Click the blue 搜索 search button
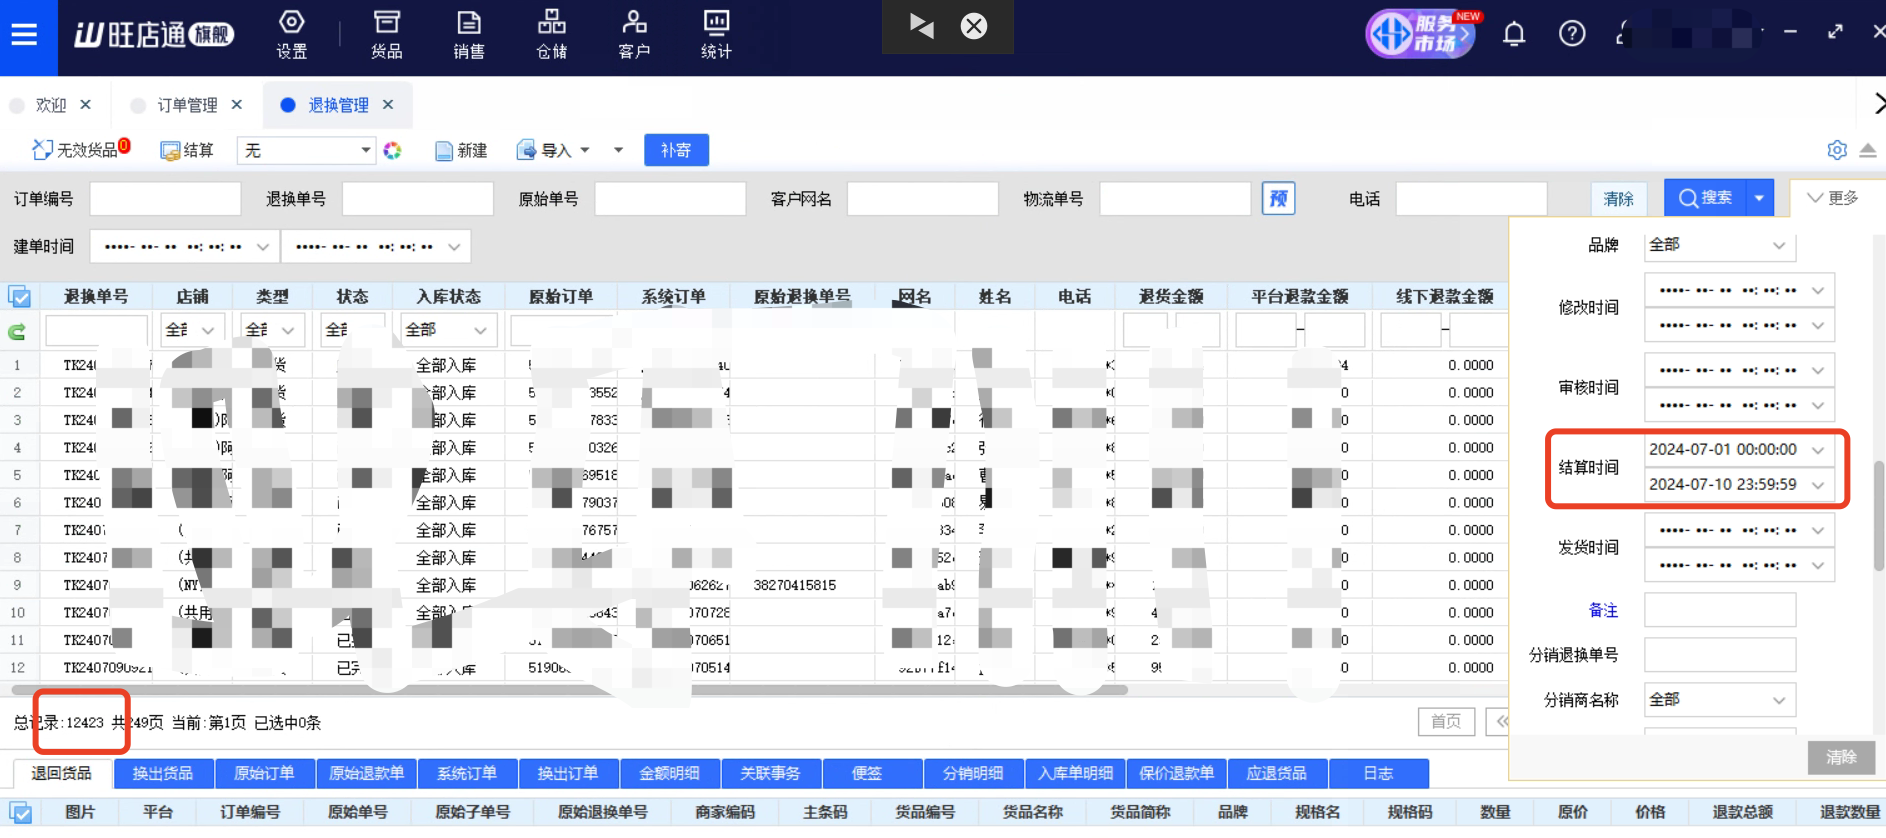The image size is (1886, 838). (1705, 198)
